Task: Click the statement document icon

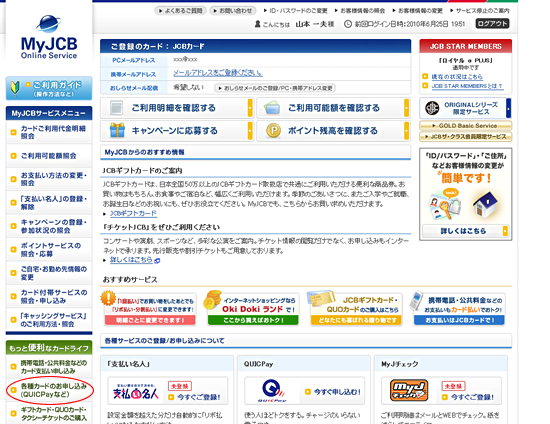Action: [x=116, y=108]
